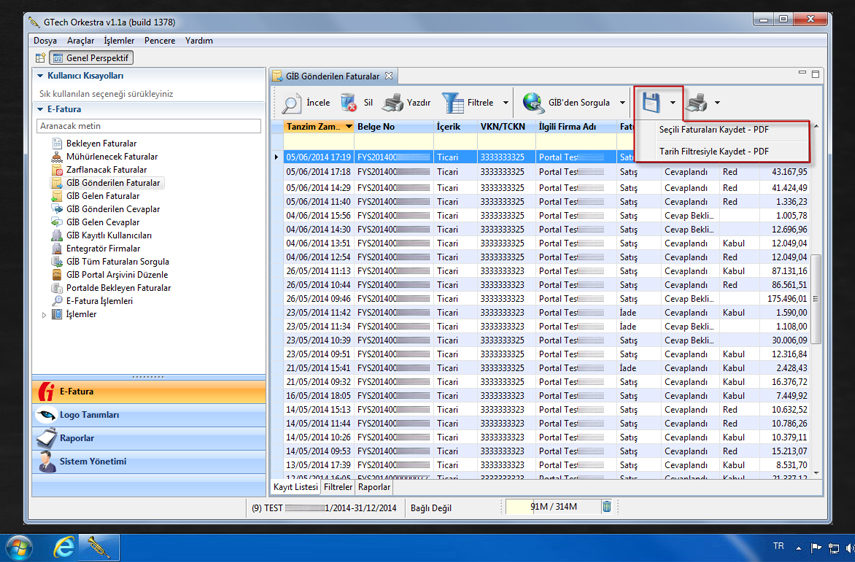Click the Genel Perspektif button
855x562 pixels.
[91, 58]
